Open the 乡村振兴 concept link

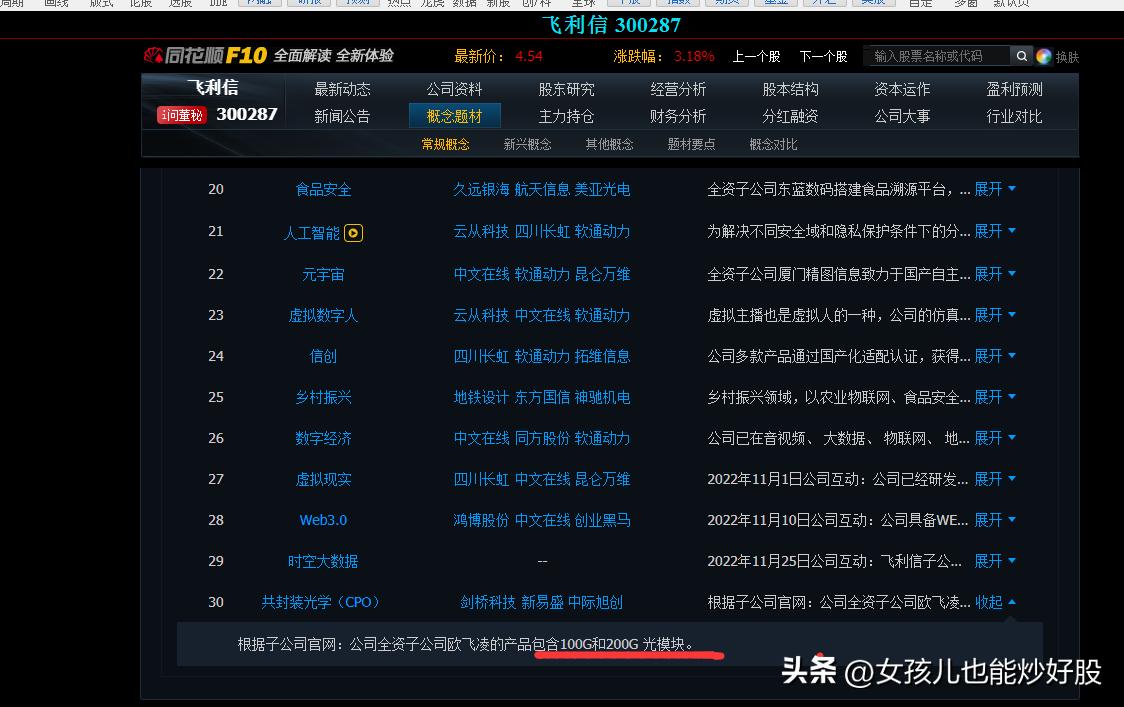[x=323, y=397]
